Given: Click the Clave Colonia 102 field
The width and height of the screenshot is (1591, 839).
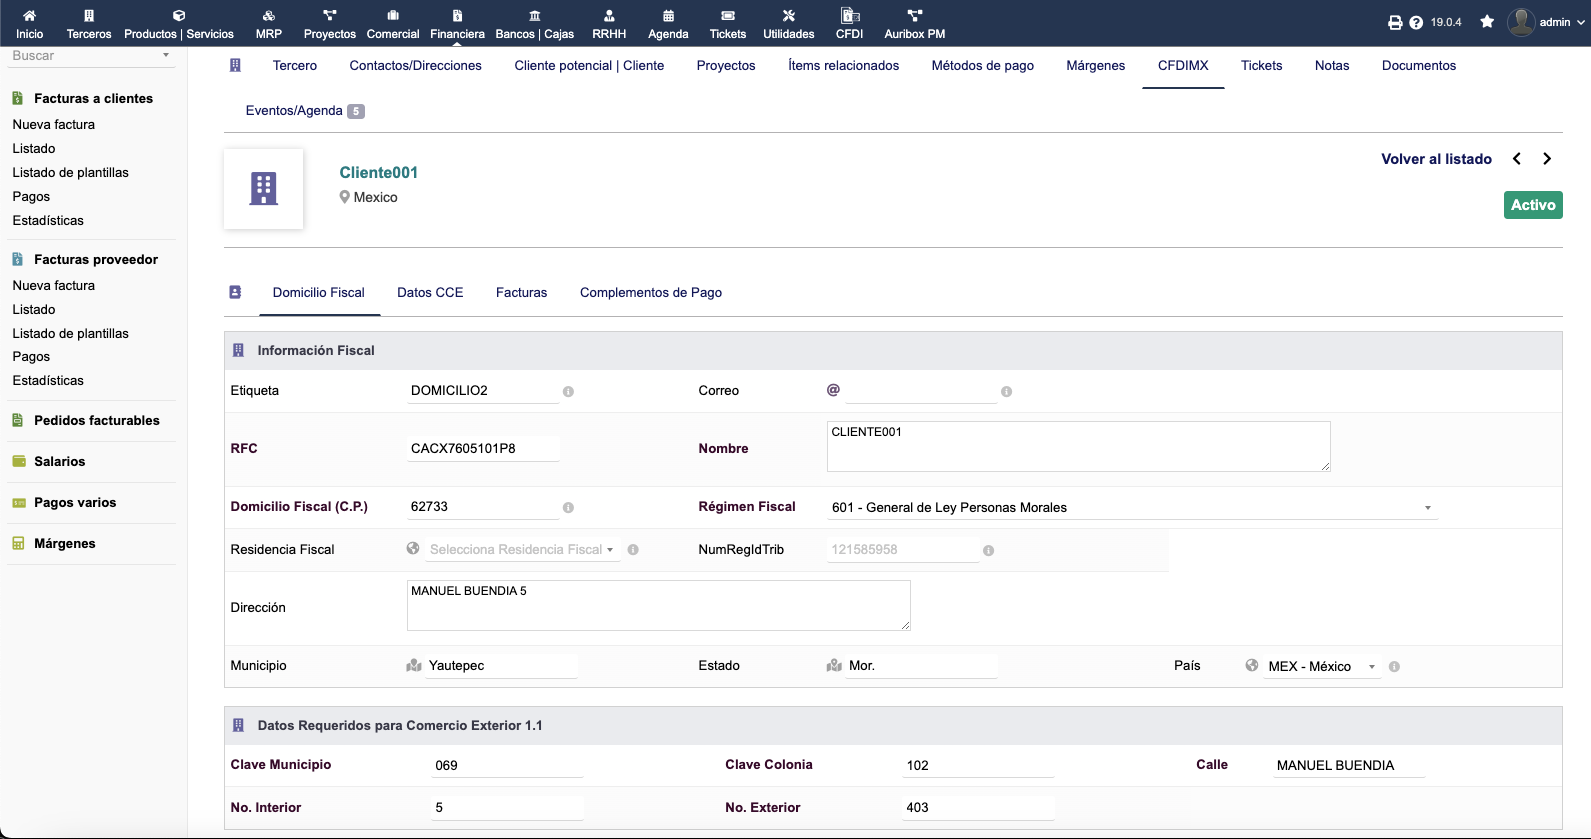Looking at the screenshot, I should pyautogui.click(x=978, y=765).
